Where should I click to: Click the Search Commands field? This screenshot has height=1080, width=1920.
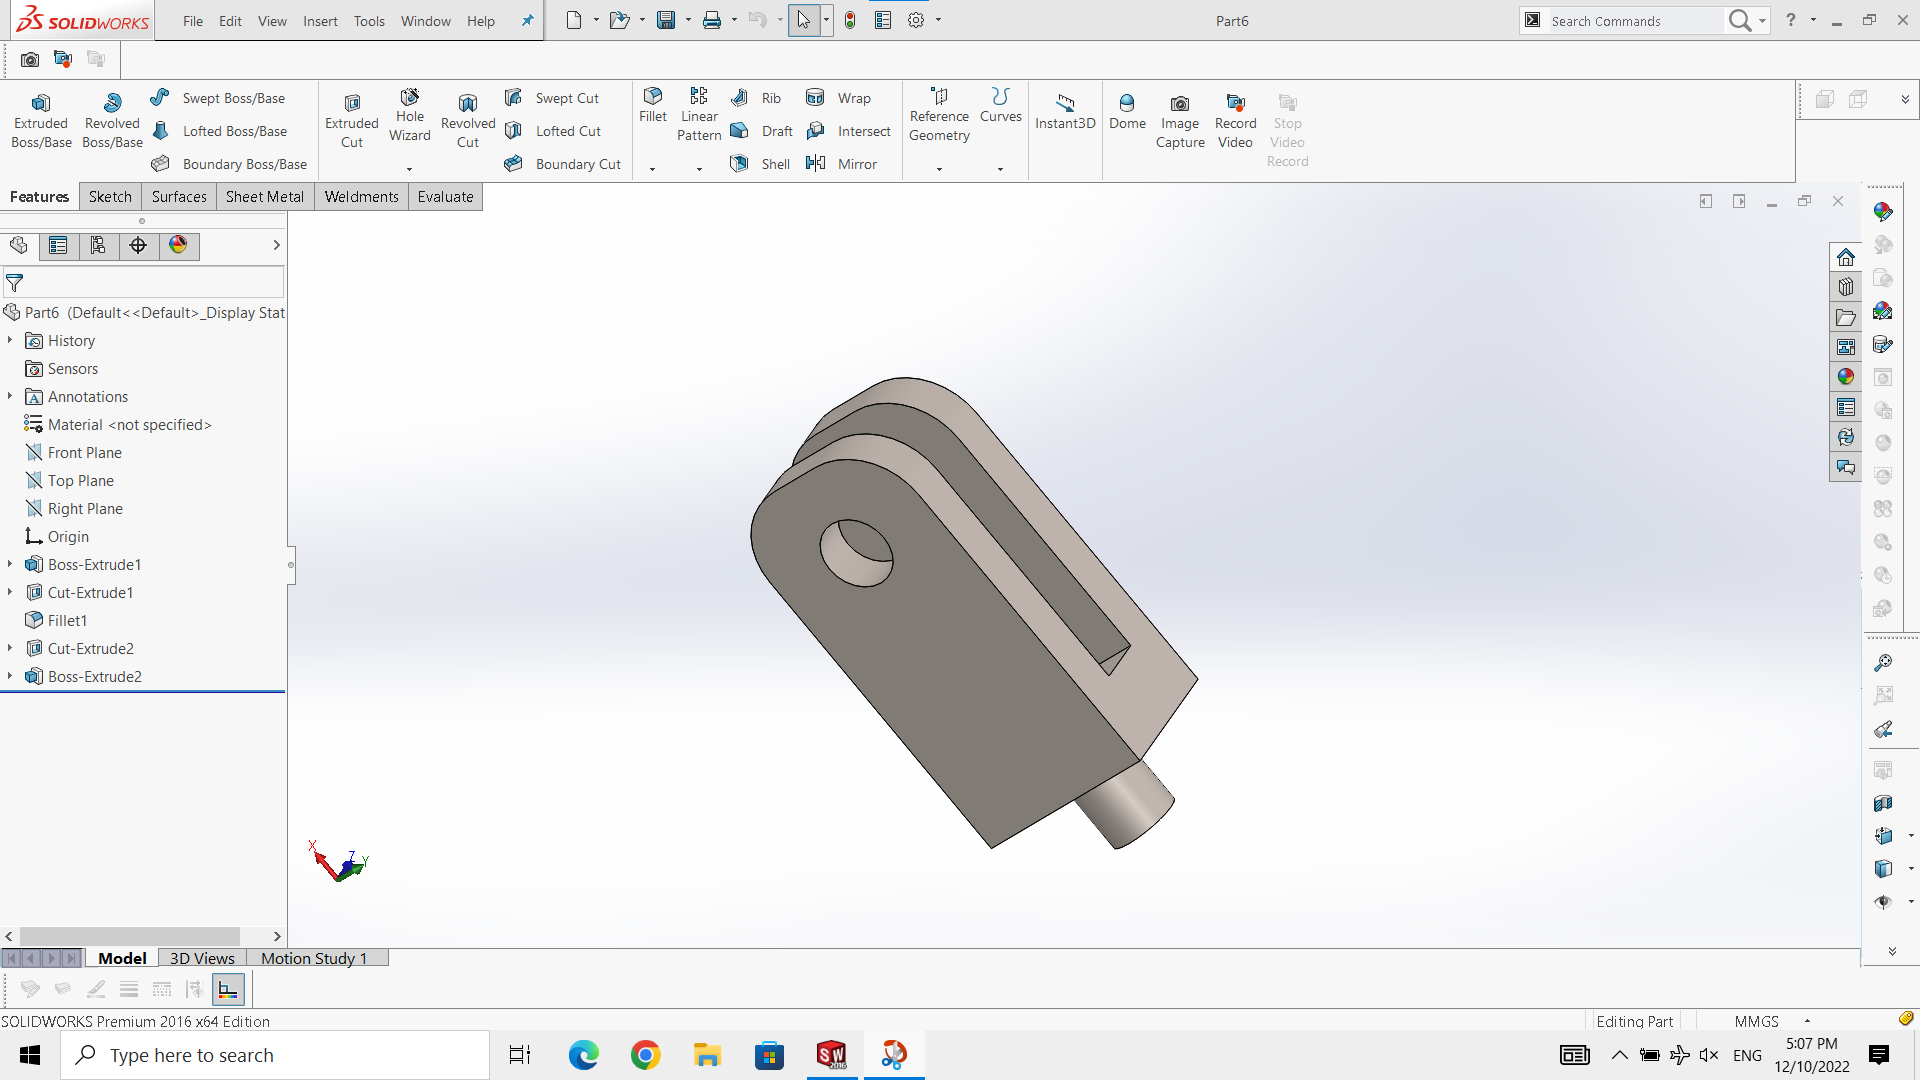(1634, 21)
